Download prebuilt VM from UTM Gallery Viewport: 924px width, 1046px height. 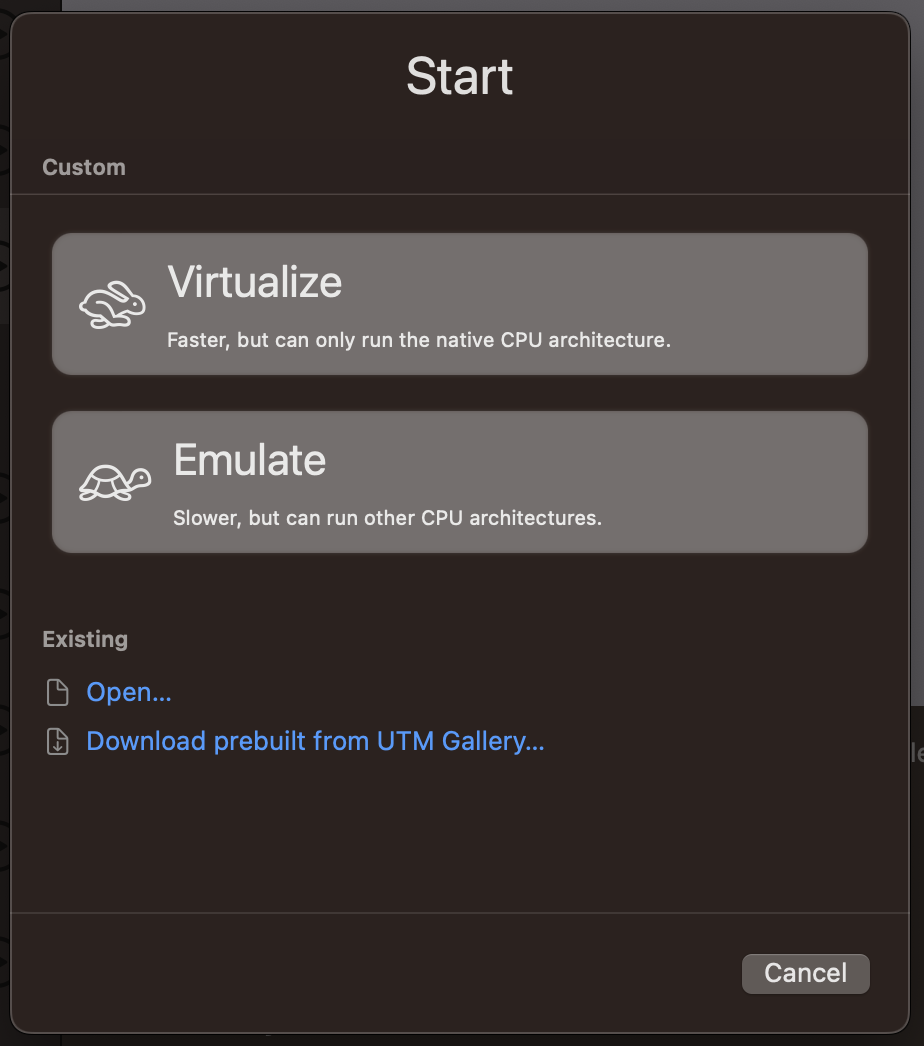(x=315, y=741)
